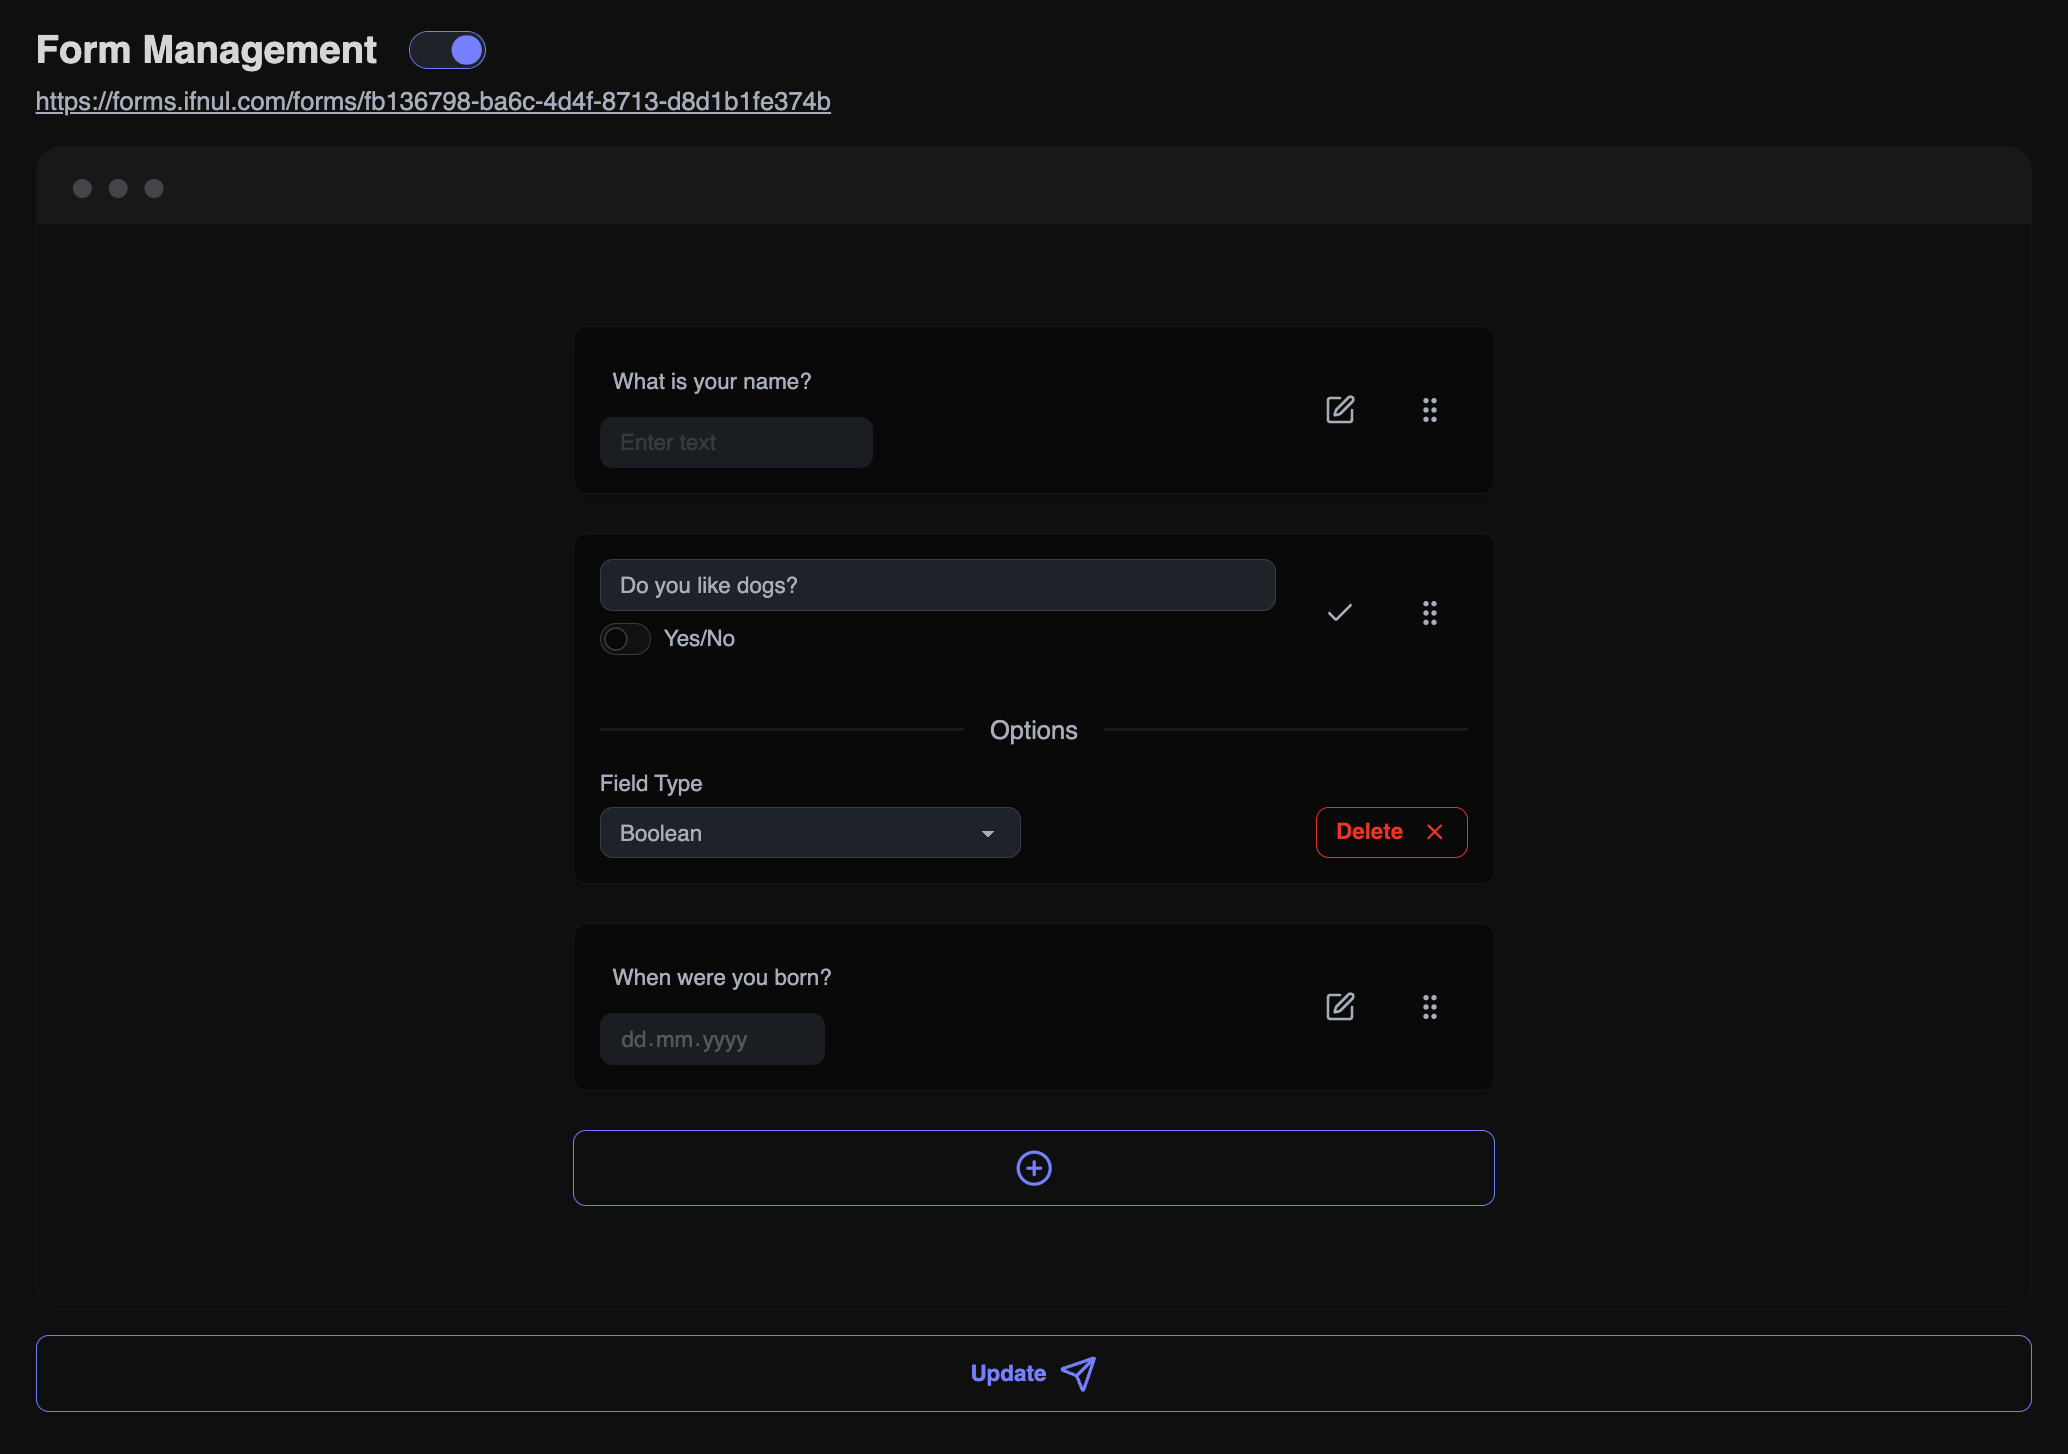Click the X icon on Delete button
Viewport: 2068px width, 1454px height.
point(1435,832)
